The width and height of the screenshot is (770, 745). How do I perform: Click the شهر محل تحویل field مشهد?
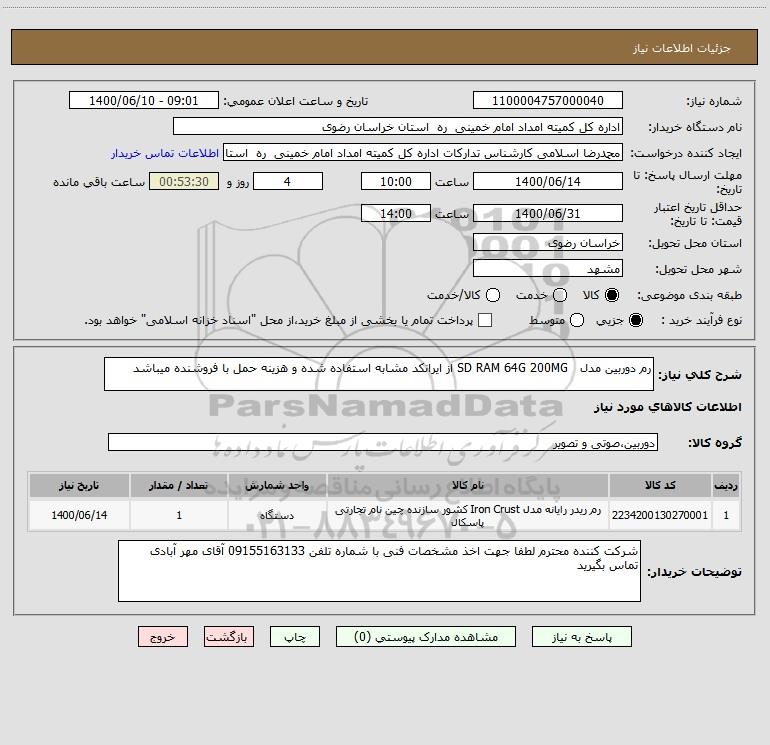[548, 269]
